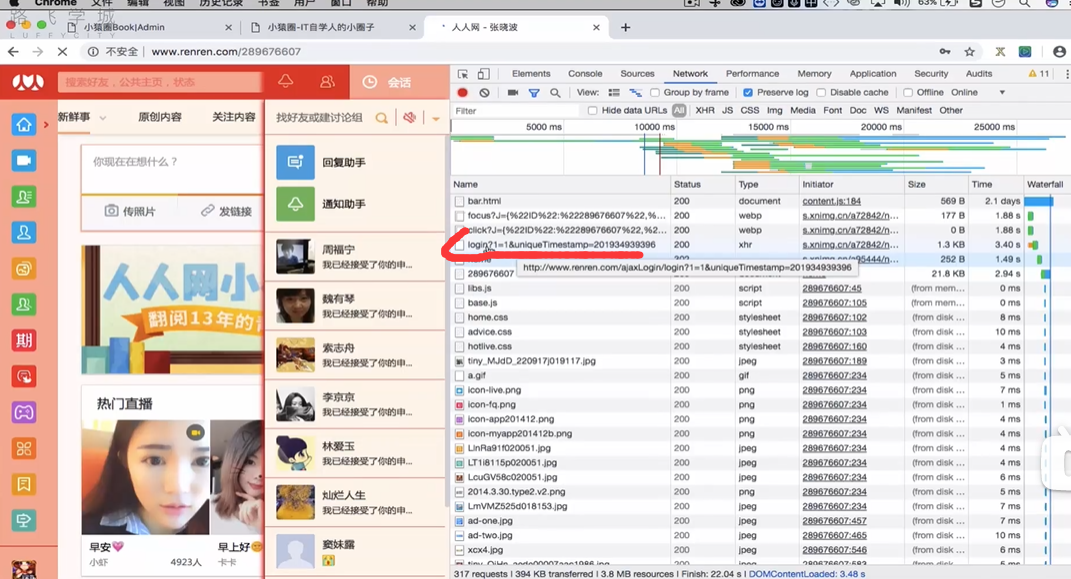1071x579 pixels.
Task: Click the DevTools record network log button
Action: pyautogui.click(x=462, y=92)
